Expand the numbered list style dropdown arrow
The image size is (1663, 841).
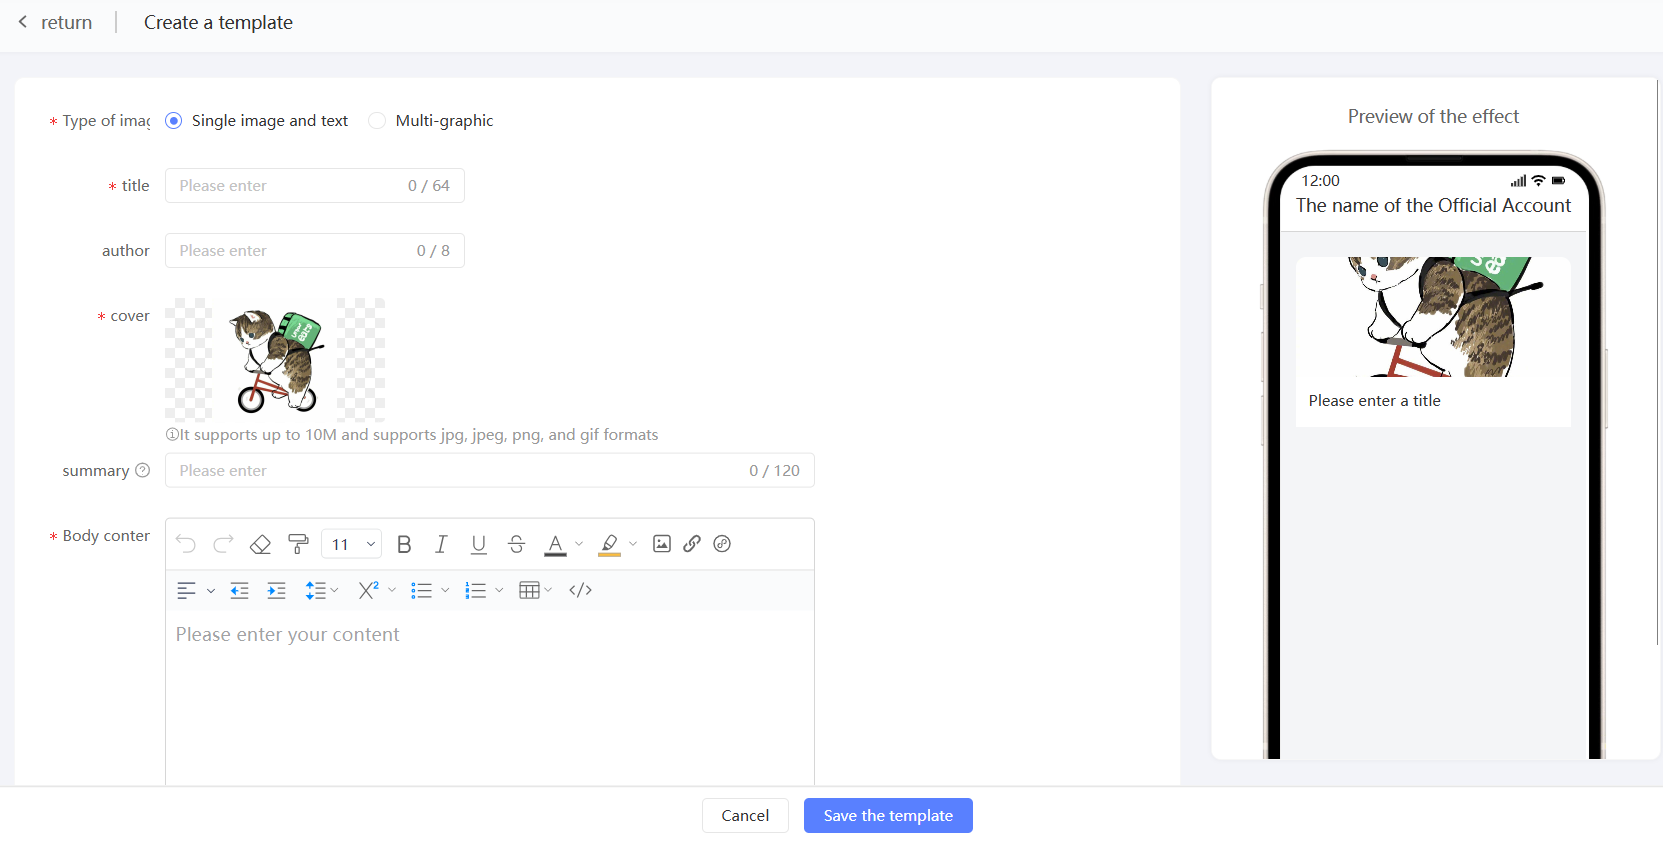tap(499, 590)
